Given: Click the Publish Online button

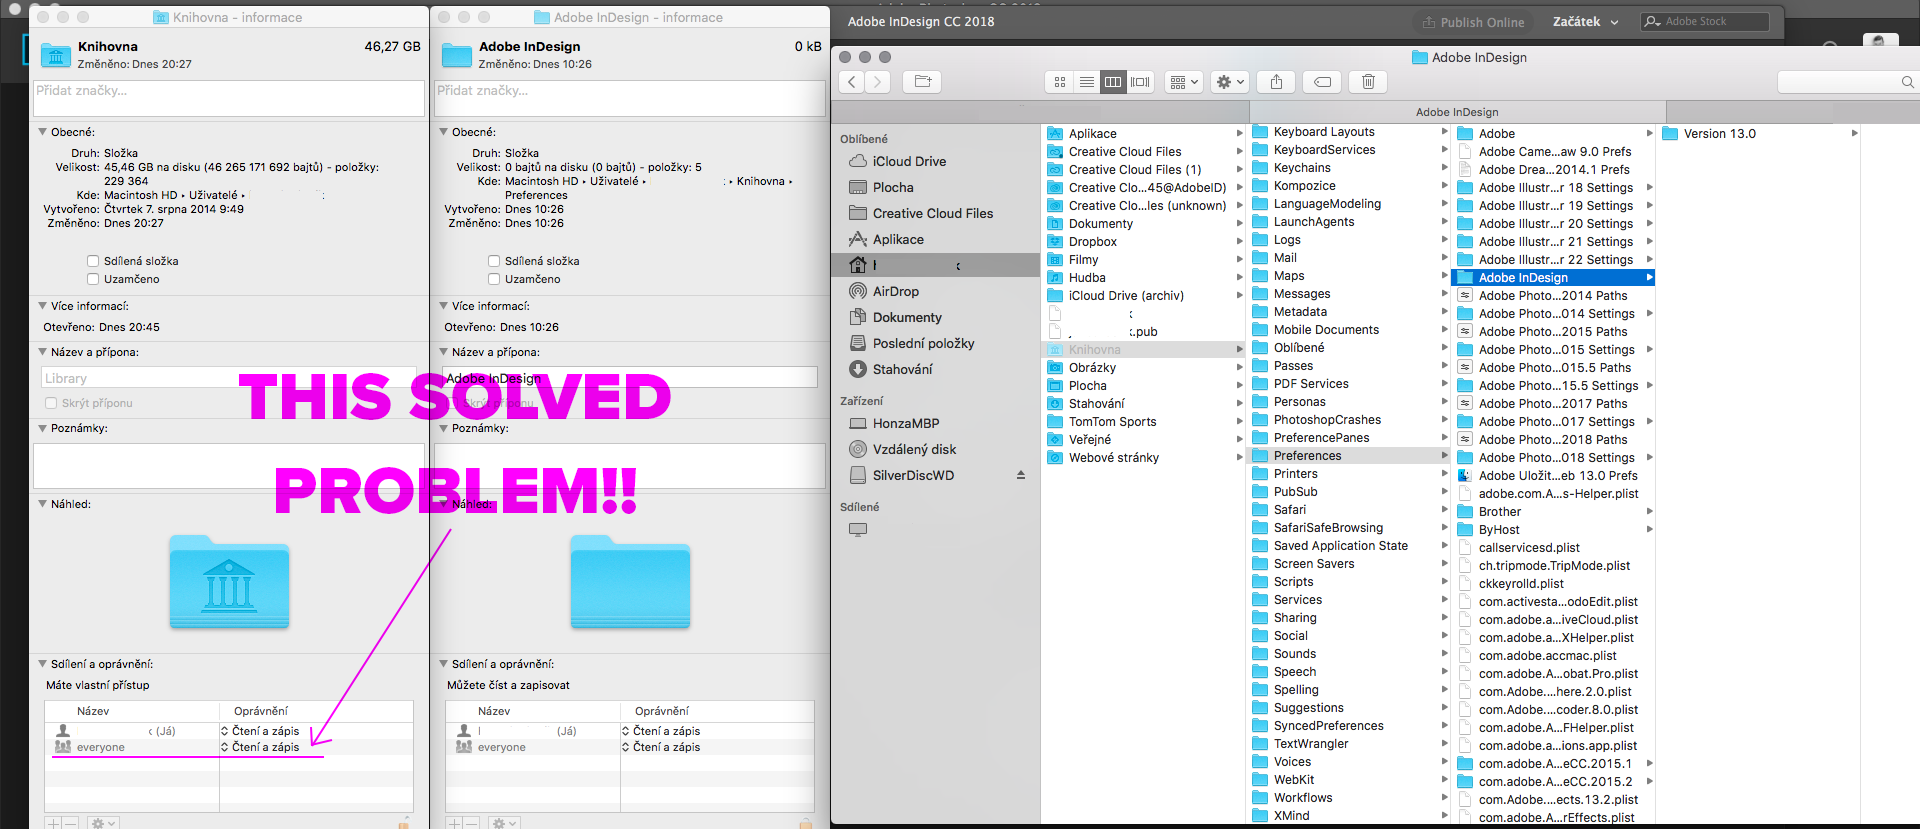Looking at the screenshot, I should [x=1473, y=22].
